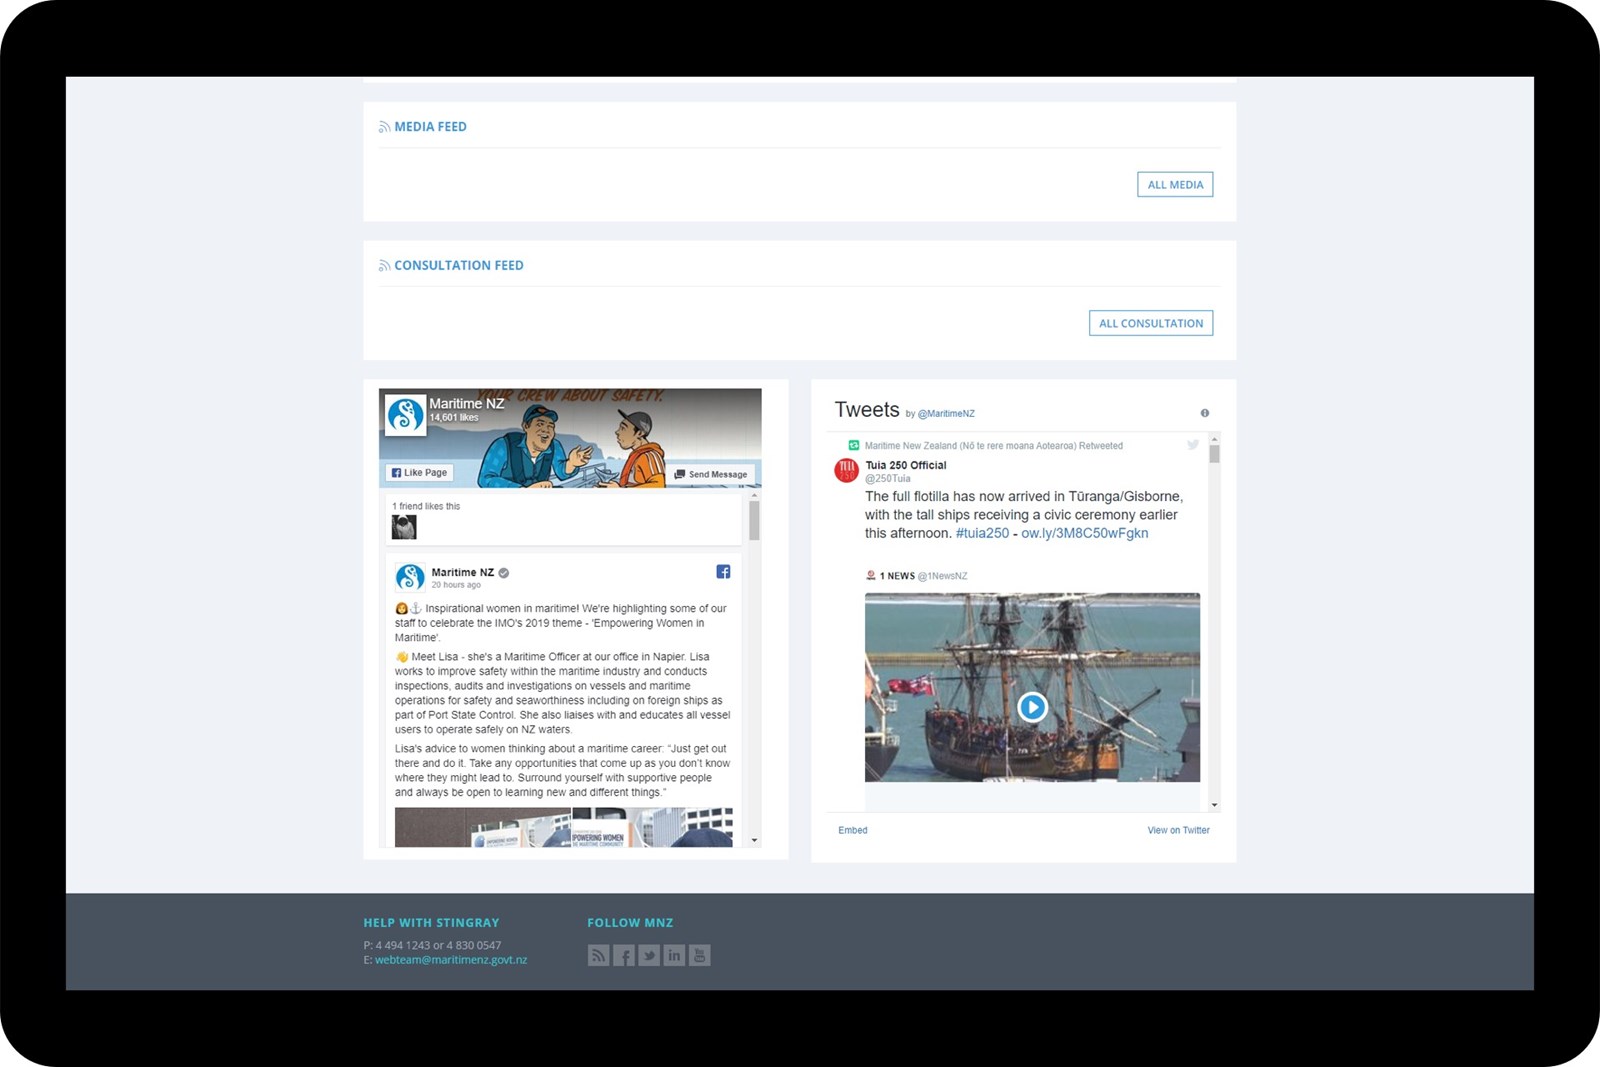Open the Empowering Women post image
1600x1067 pixels.
tap(563, 828)
